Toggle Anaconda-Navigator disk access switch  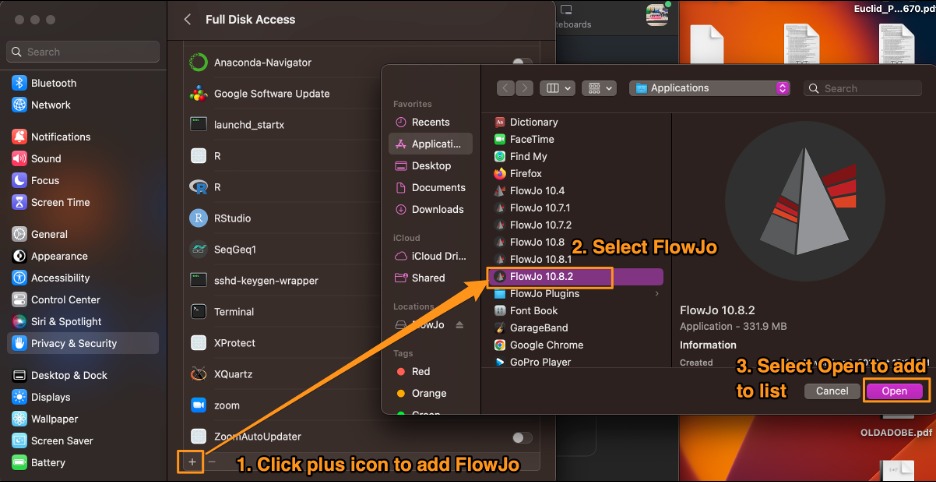521,63
